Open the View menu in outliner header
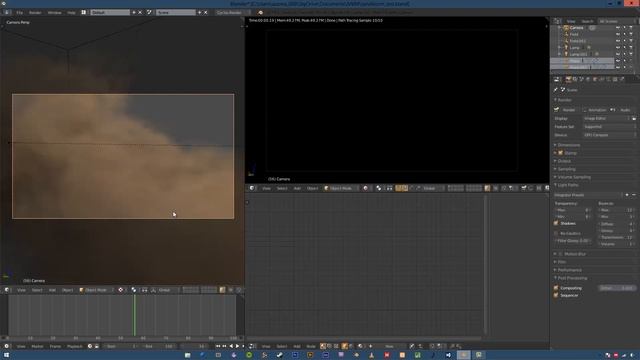The height and width of the screenshot is (360, 640). pyautogui.click(x=571, y=21)
